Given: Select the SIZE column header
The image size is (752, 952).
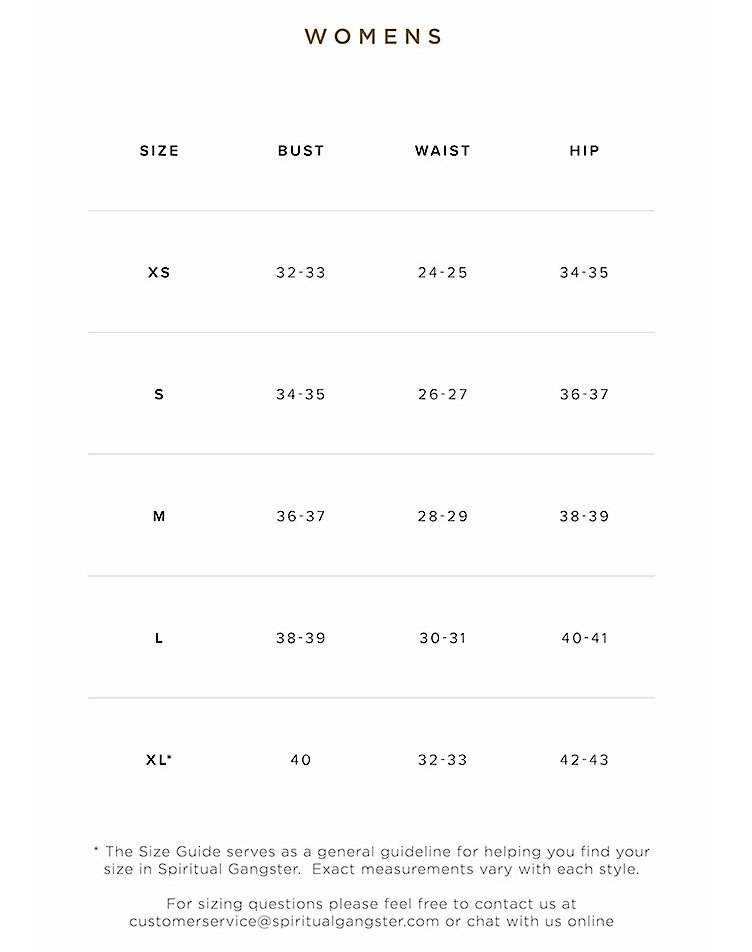Looking at the screenshot, I should 160,151.
